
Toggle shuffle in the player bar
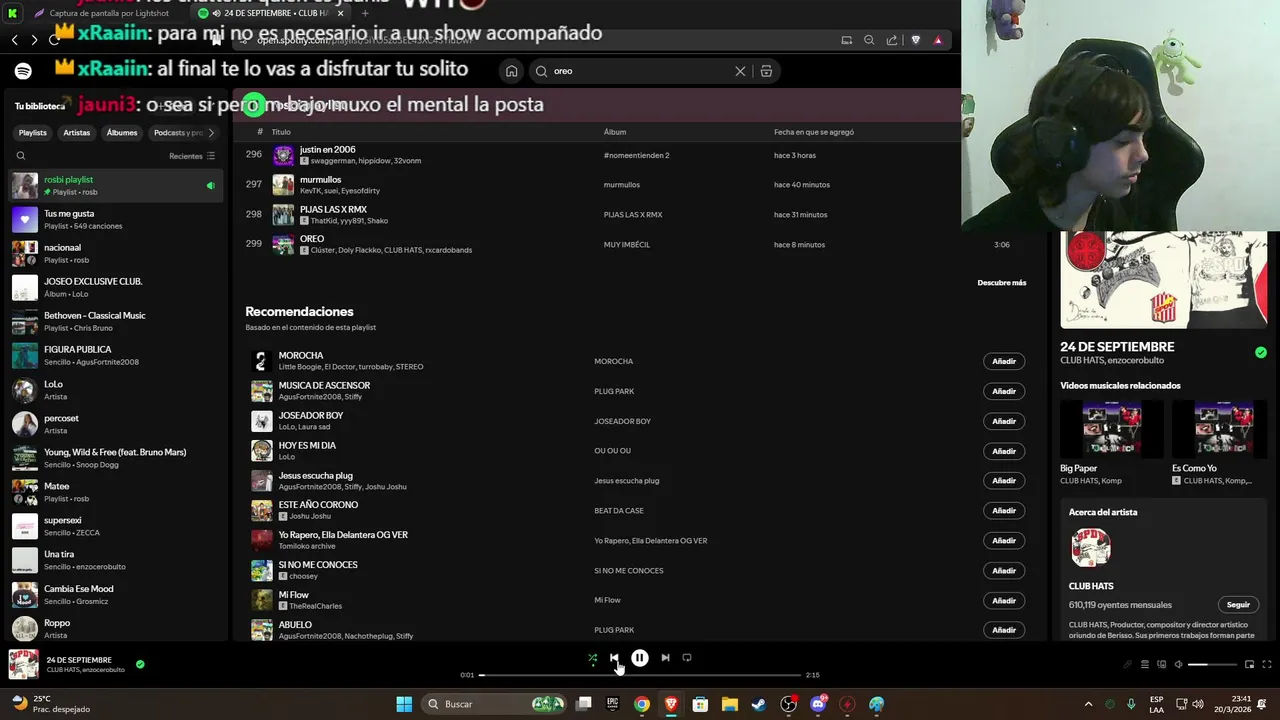click(592, 658)
